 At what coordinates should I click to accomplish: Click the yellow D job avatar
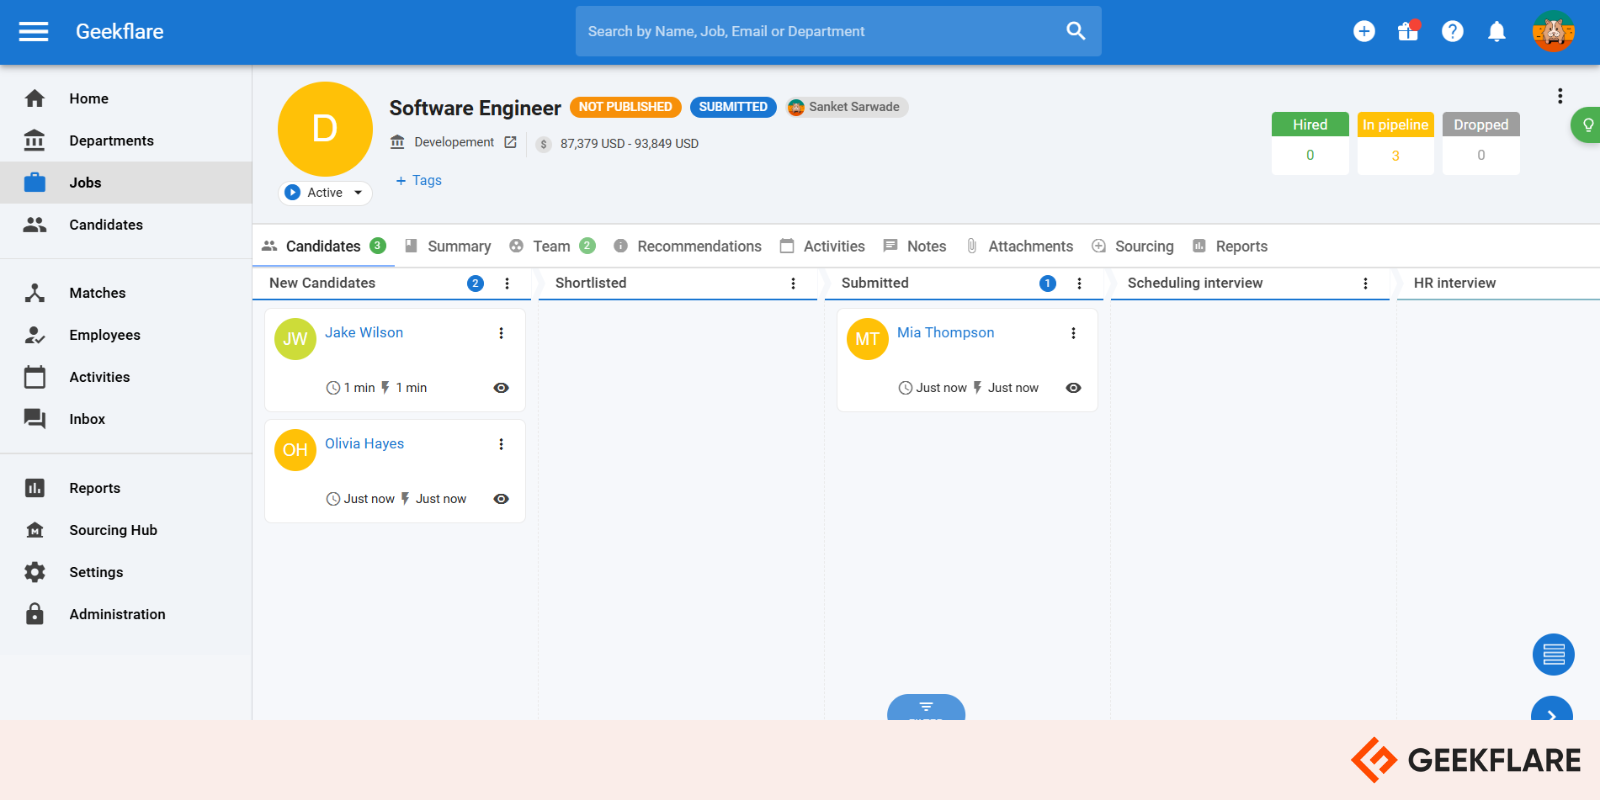325,129
